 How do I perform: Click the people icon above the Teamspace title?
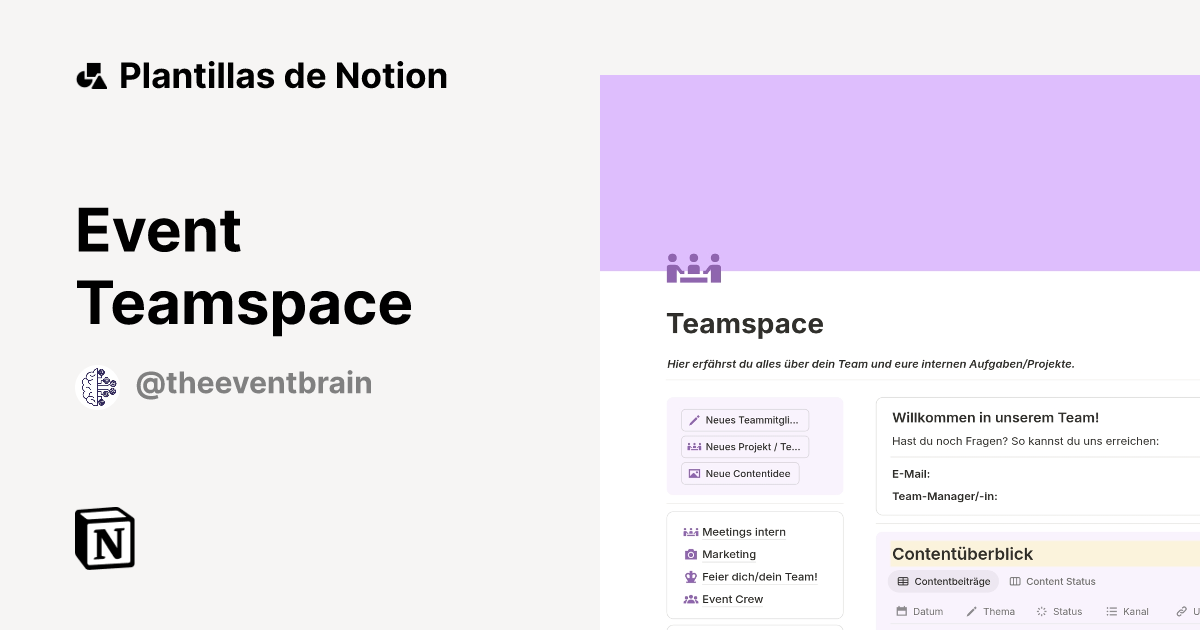[x=694, y=267]
